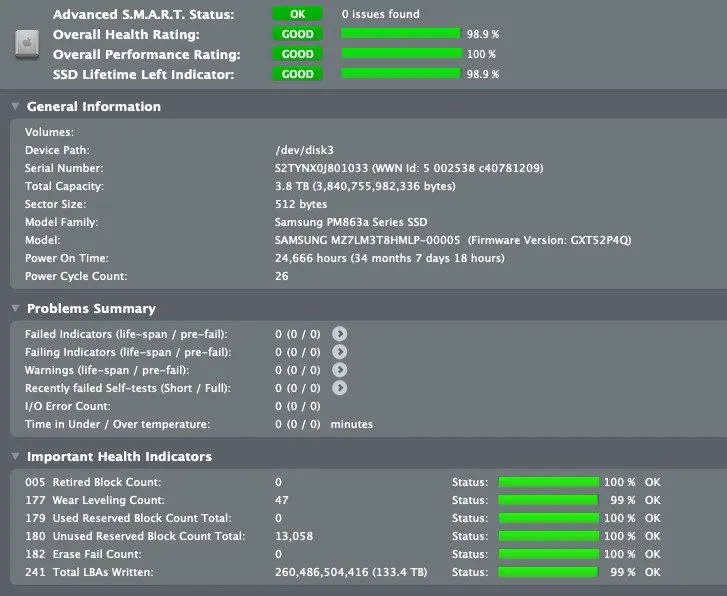Select the device path '/dev/disk3'
Screen dimensions: 727x596
(x=304, y=150)
